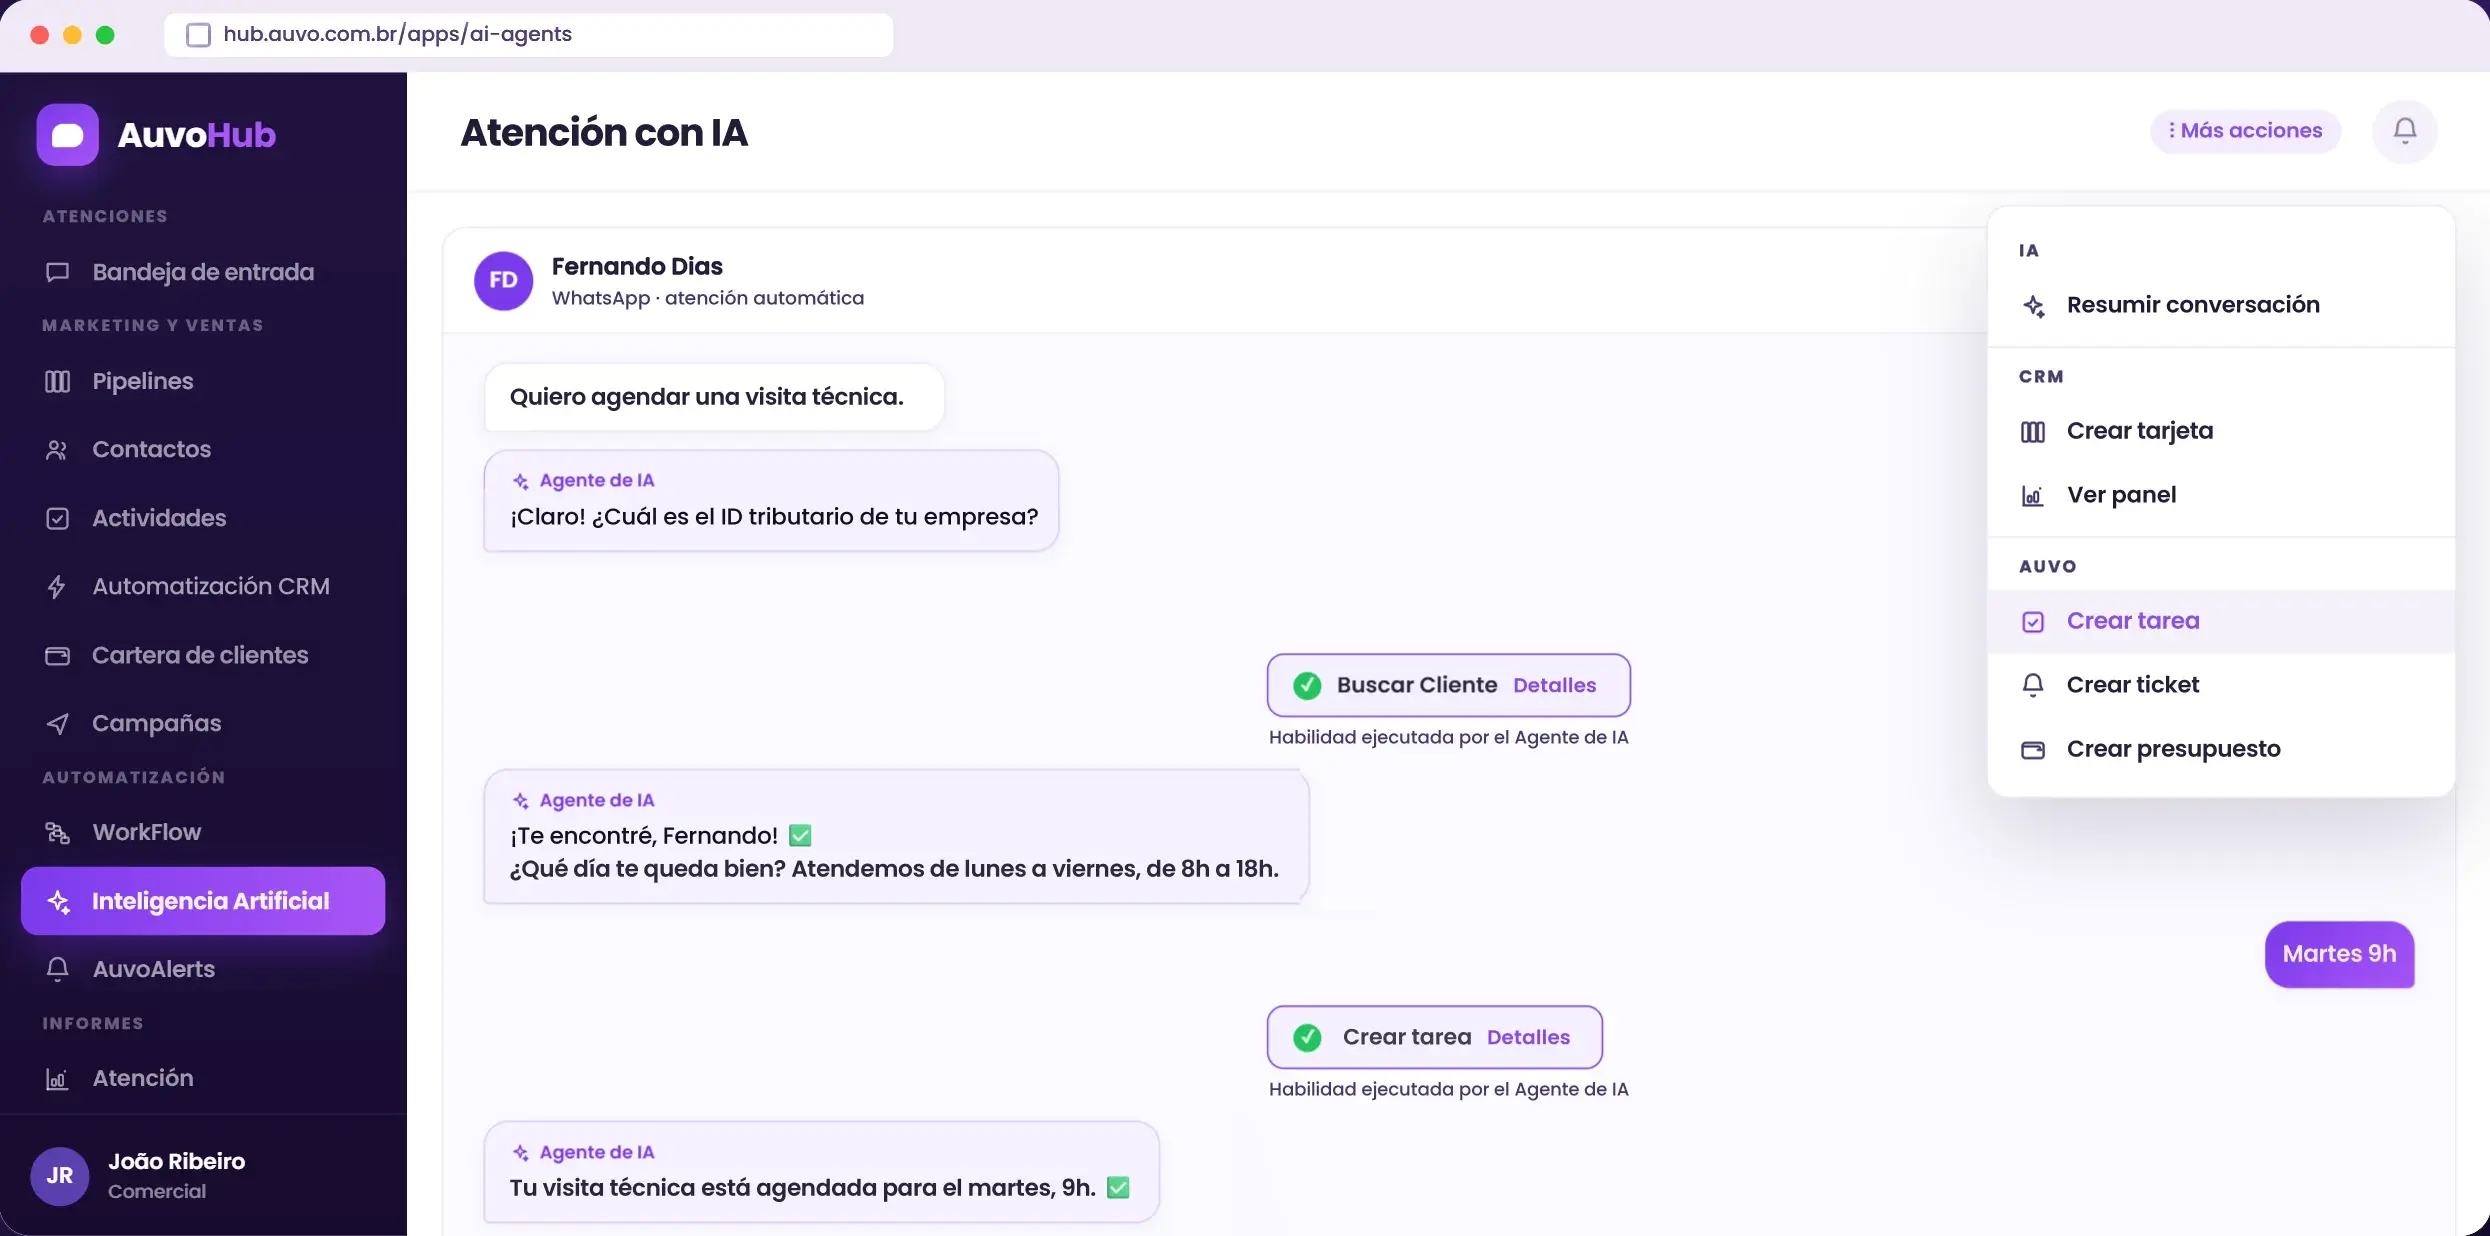Open AuvoAlerts in the sidebar

203,969
